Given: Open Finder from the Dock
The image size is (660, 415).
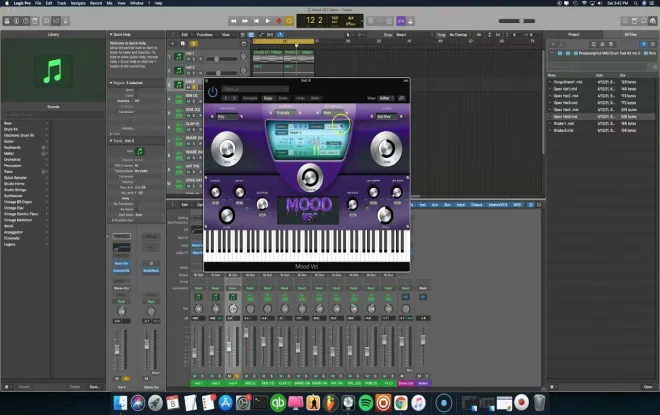Looking at the screenshot, I should 120,403.
